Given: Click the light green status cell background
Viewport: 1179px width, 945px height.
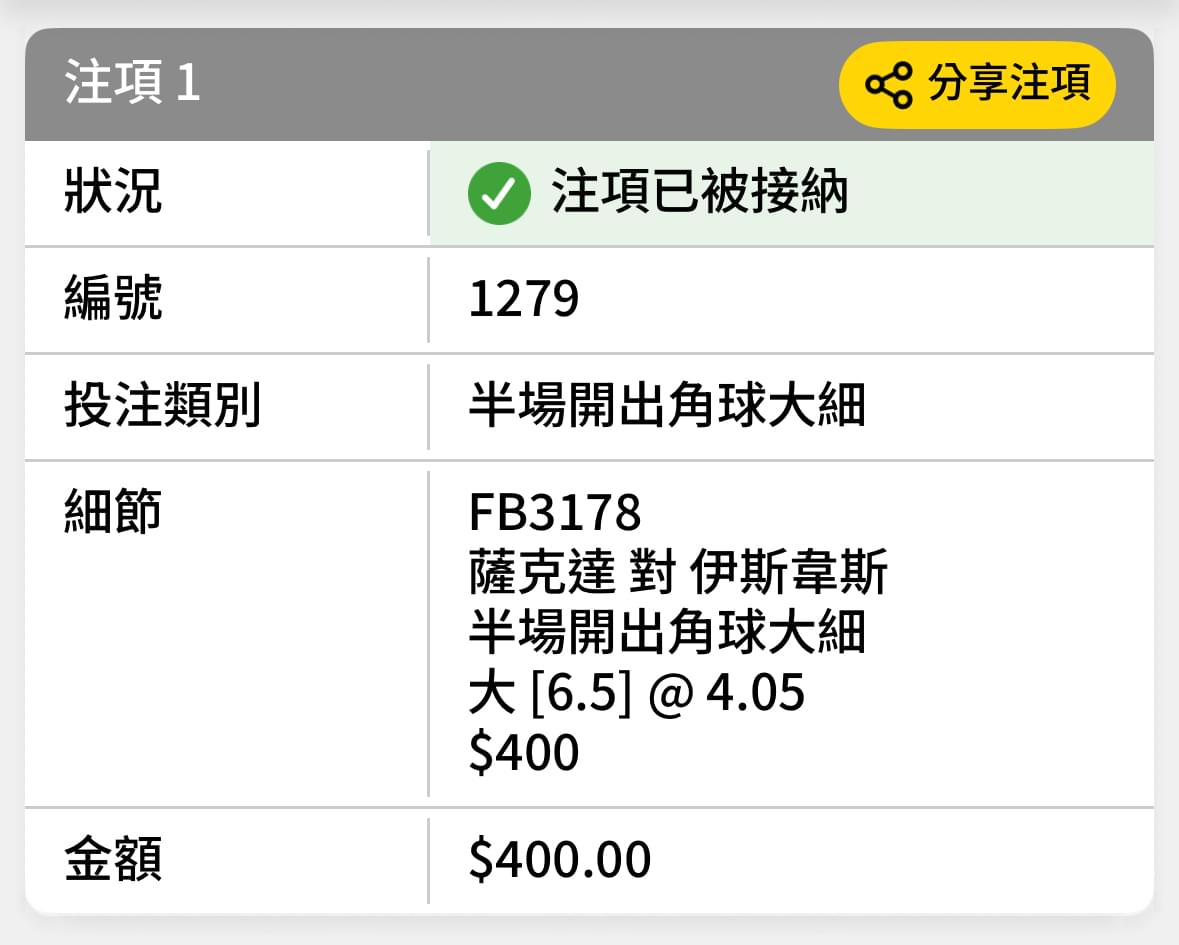Looking at the screenshot, I should pos(792,193).
